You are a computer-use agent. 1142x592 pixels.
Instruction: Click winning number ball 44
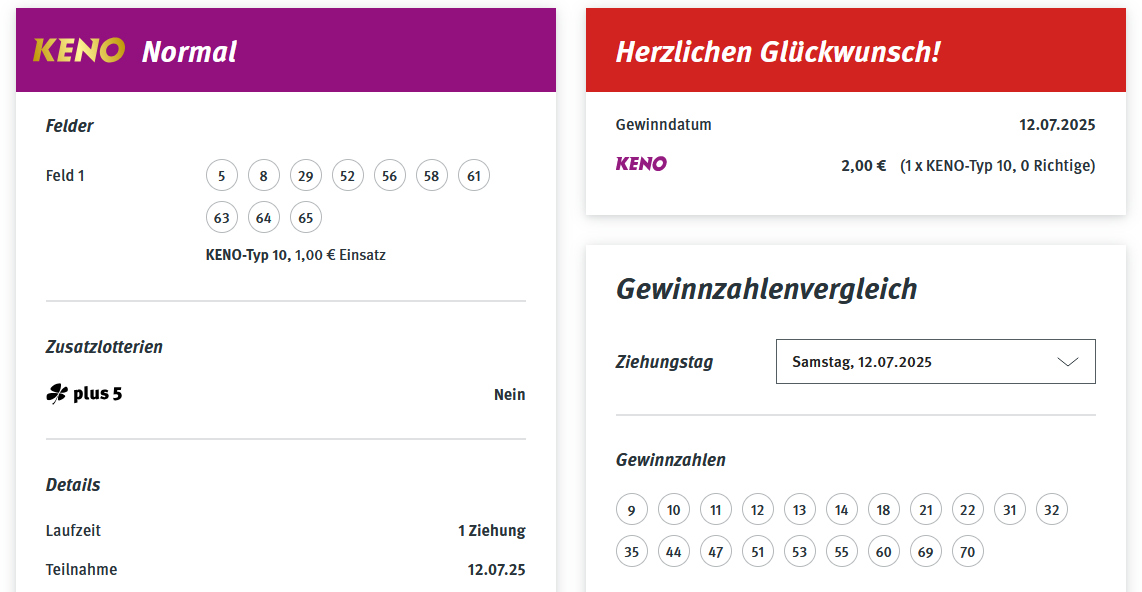click(x=674, y=551)
